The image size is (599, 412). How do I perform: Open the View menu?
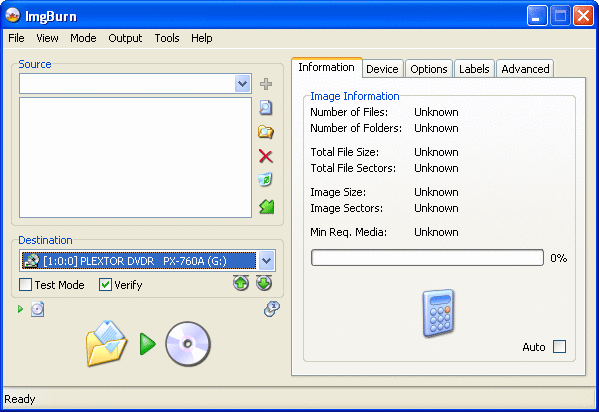point(47,38)
